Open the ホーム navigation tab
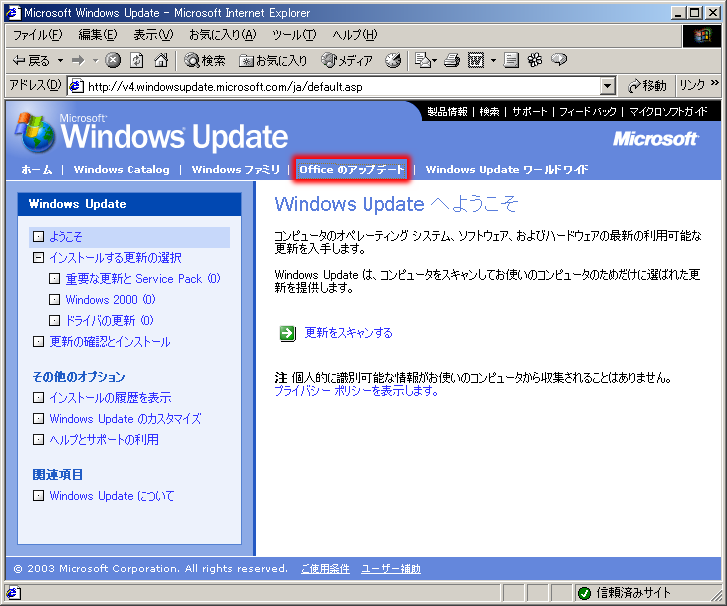The height and width of the screenshot is (606, 727). pyautogui.click(x=37, y=170)
